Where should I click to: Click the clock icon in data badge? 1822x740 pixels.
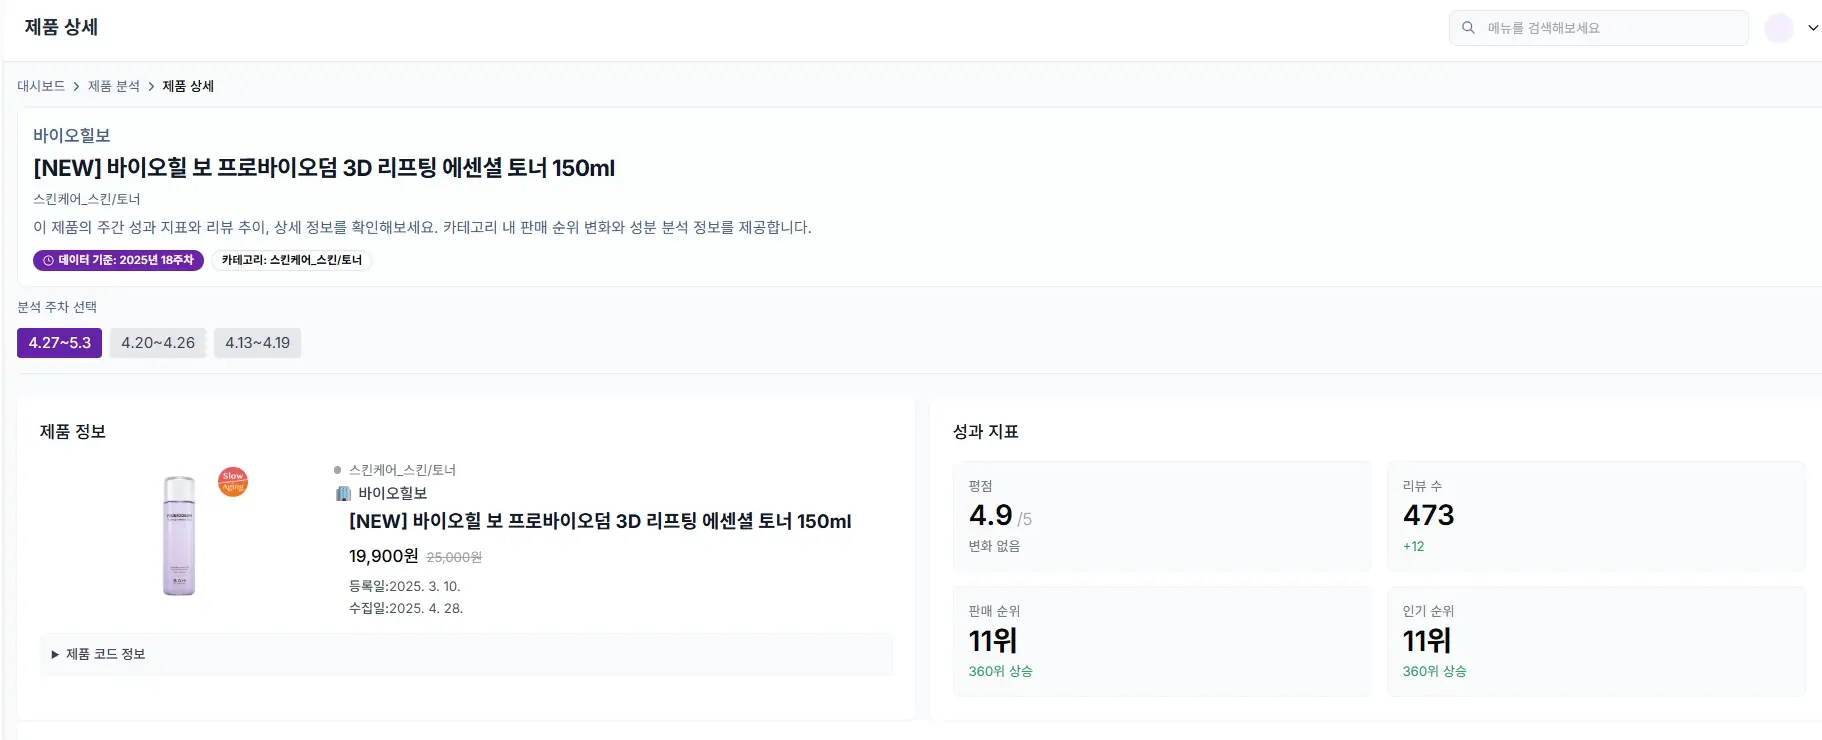point(48,261)
